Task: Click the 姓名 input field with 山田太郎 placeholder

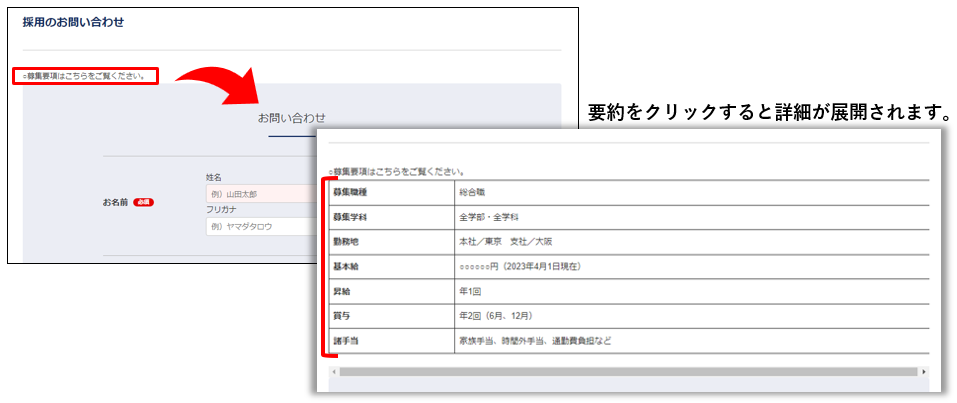Action: (x=260, y=194)
